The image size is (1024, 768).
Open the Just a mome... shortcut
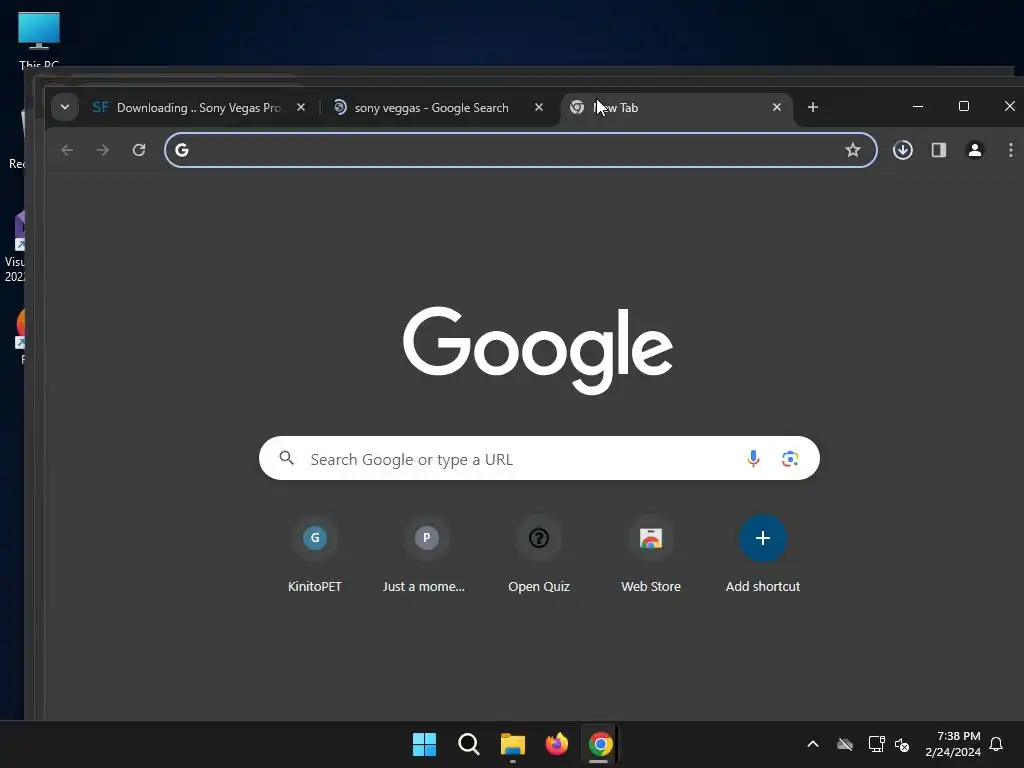426,555
